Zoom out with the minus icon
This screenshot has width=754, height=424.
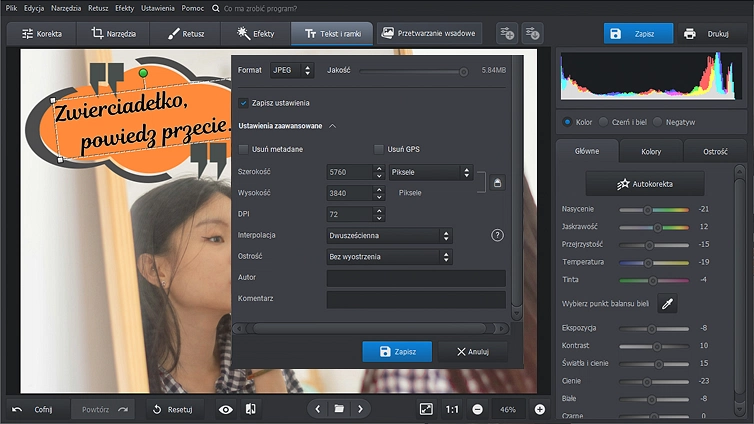(477, 409)
